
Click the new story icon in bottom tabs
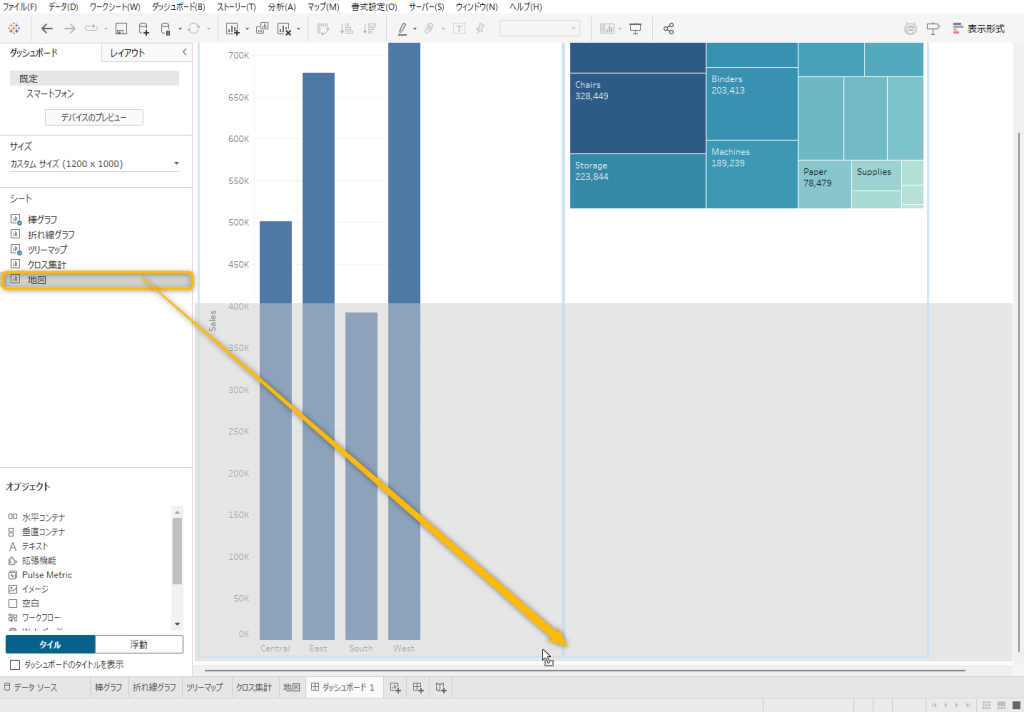pyautogui.click(x=441, y=688)
